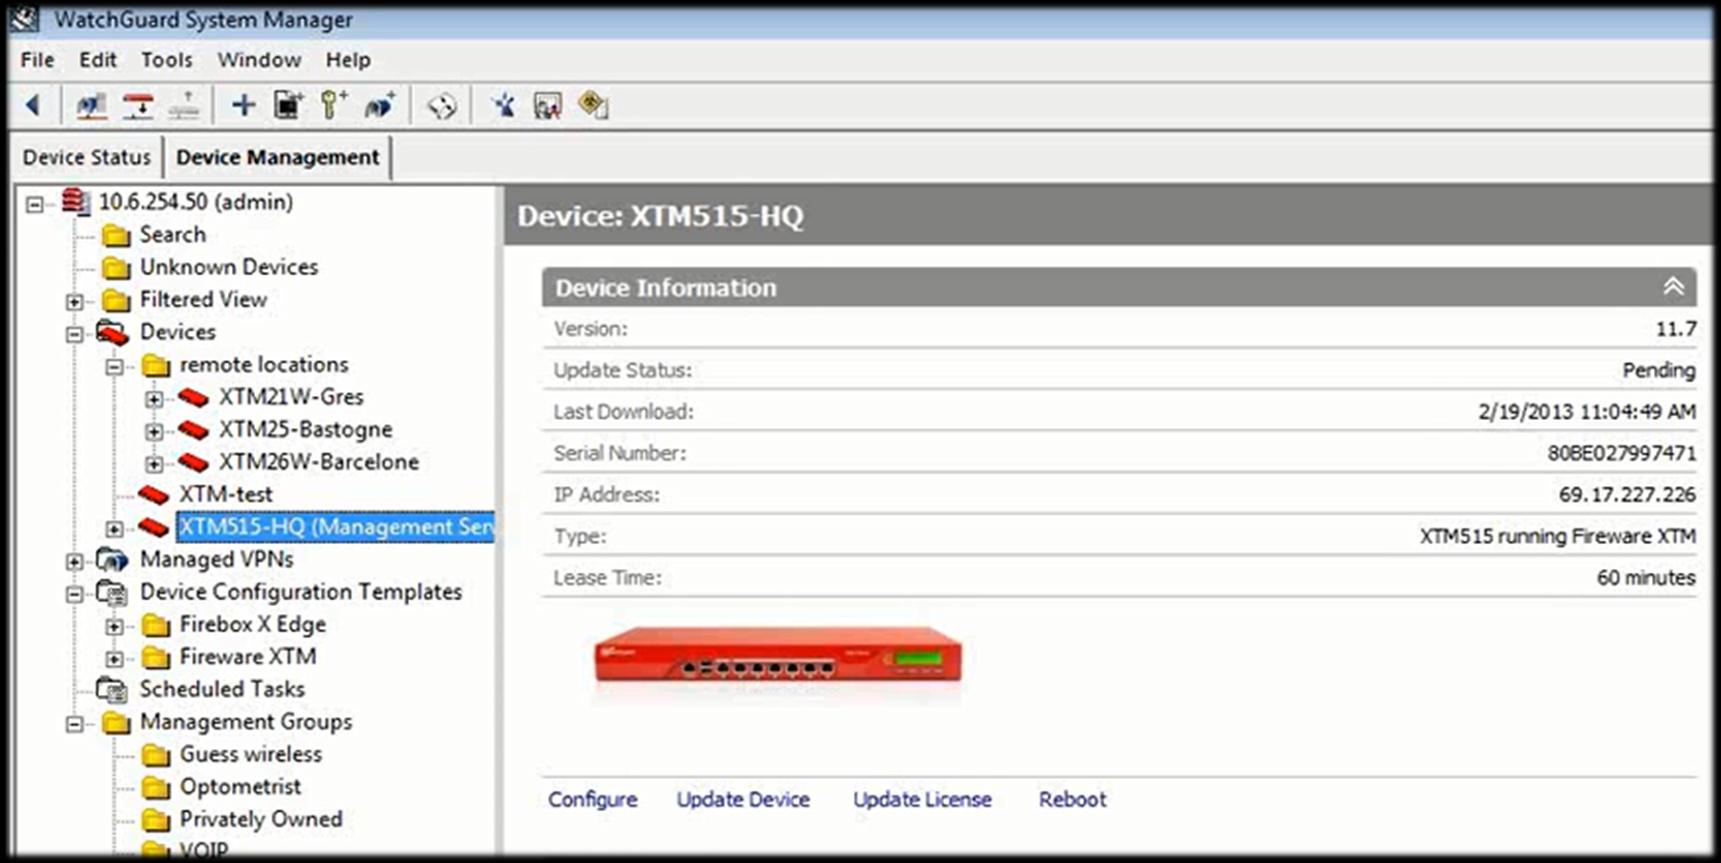Collapse the Management Groups node
This screenshot has height=863, width=1721.
[x=75, y=724]
